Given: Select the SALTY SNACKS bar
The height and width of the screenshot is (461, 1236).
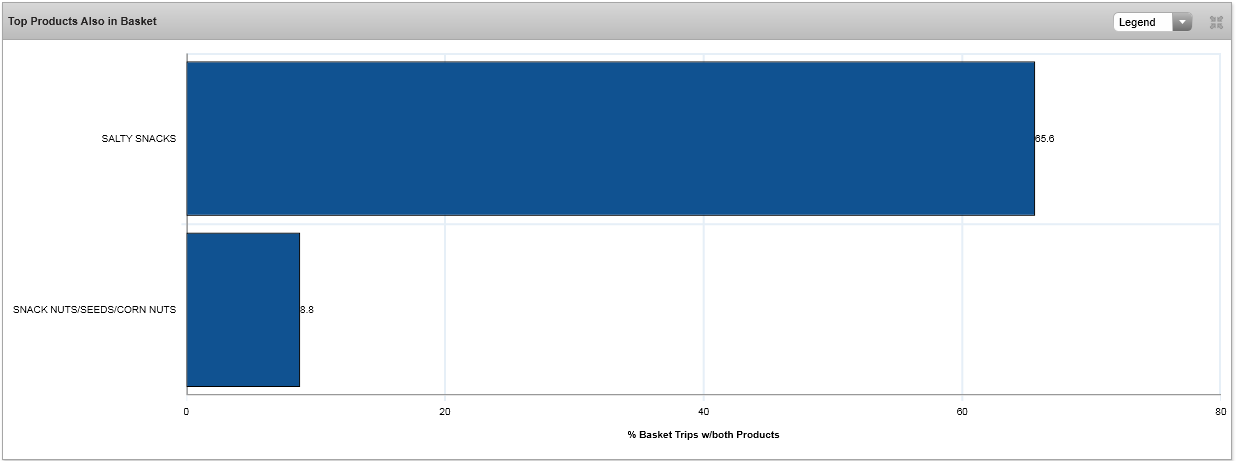Looking at the screenshot, I should pyautogui.click(x=610, y=139).
